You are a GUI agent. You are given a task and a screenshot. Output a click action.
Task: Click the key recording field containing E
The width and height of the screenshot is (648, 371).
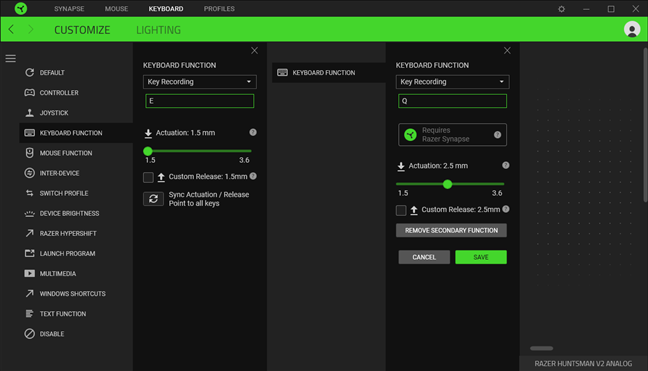[x=200, y=101]
